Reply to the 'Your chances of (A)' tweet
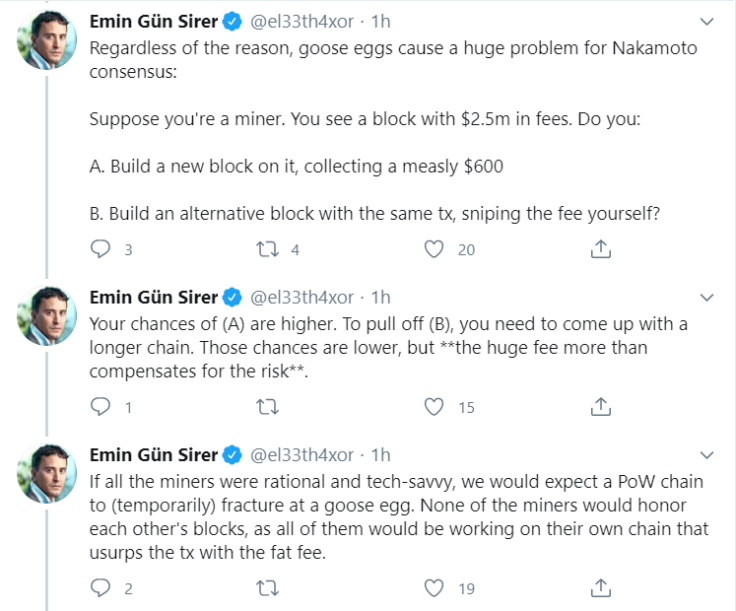 click(x=100, y=407)
